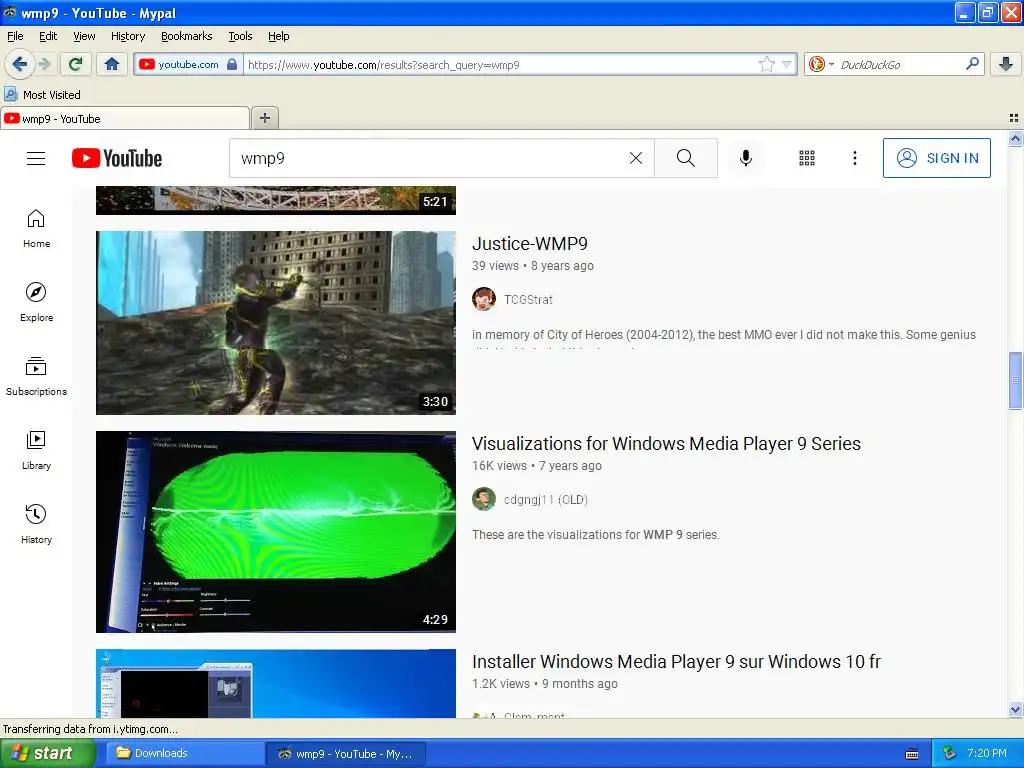Click the page scrollbar down arrow

(x=1015, y=710)
